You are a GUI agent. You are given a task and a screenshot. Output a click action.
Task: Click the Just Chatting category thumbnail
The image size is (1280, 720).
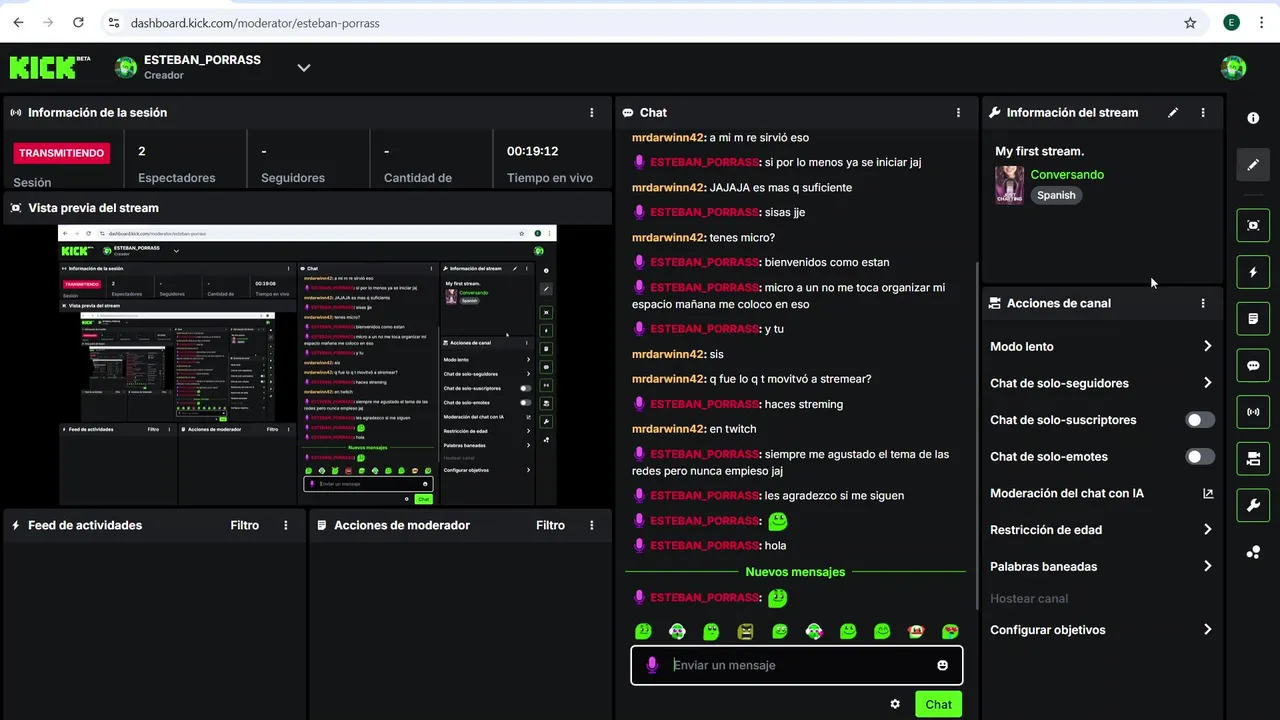(x=1009, y=185)
